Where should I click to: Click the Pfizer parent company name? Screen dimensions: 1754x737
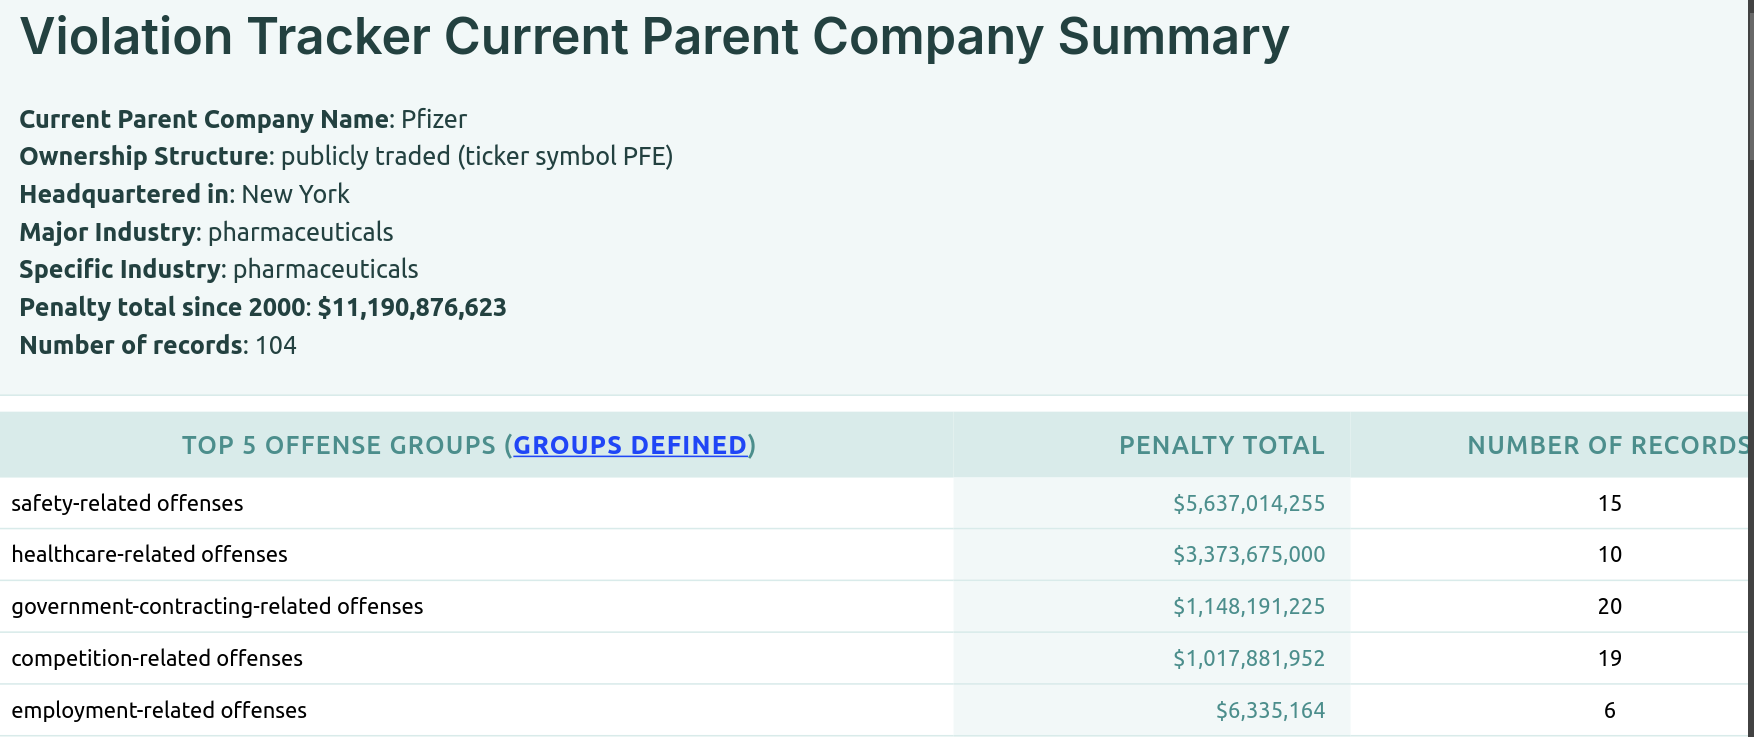tap(434, 119)
